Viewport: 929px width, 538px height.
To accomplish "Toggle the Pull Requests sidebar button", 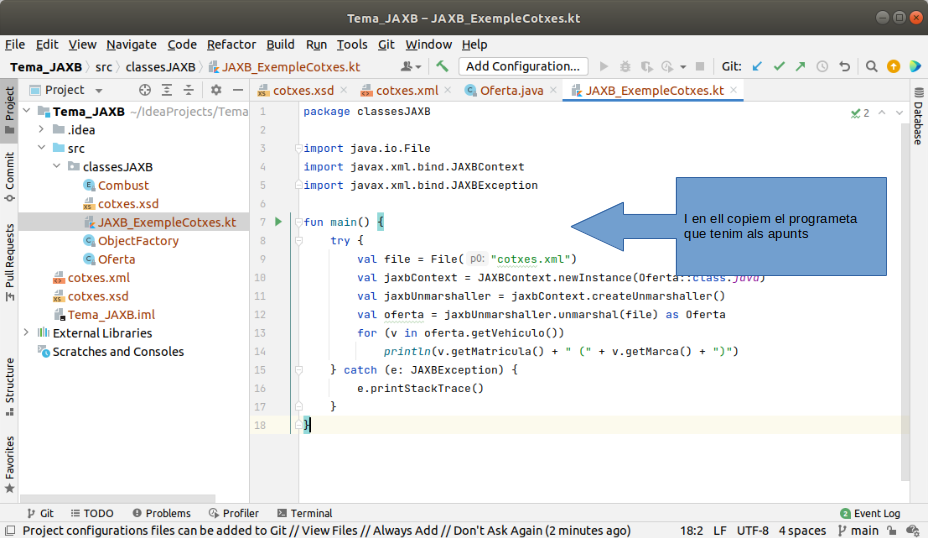I will (x=9, y=262).
